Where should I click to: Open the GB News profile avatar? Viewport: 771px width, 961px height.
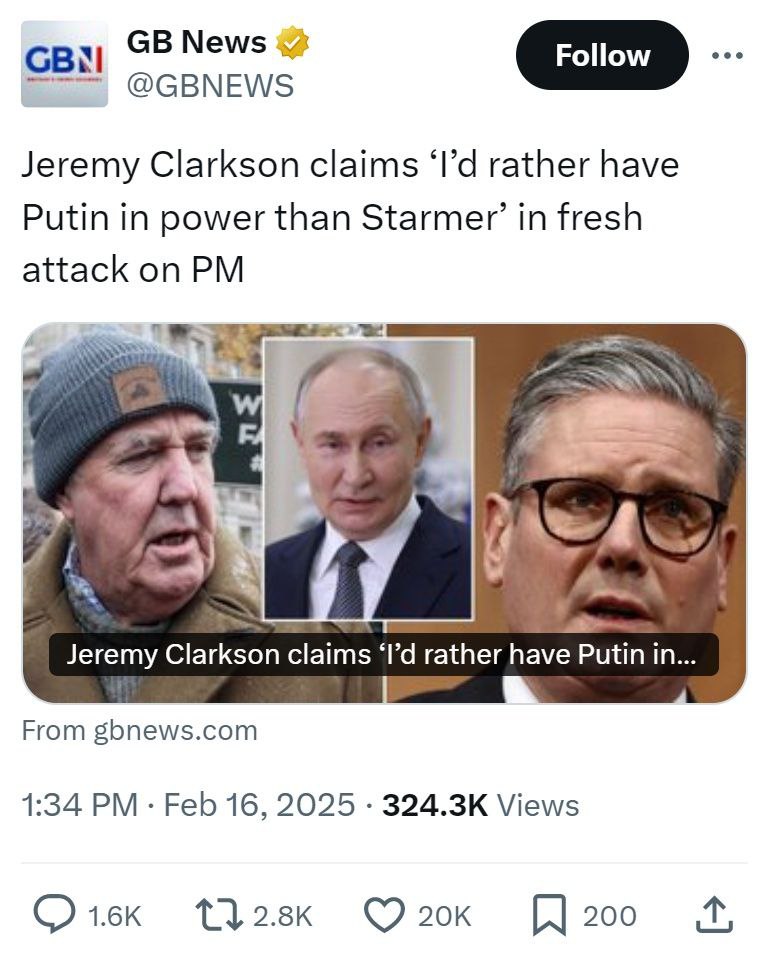[x=64, y=64]
